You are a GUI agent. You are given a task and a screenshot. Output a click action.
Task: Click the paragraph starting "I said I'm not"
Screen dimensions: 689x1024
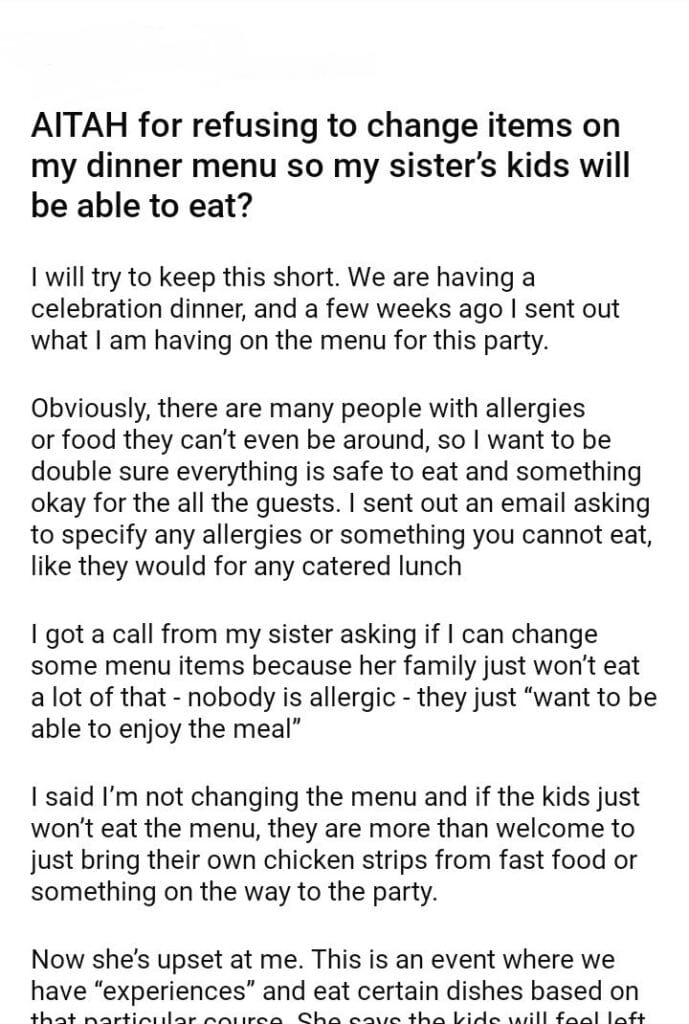pos(333,844)
